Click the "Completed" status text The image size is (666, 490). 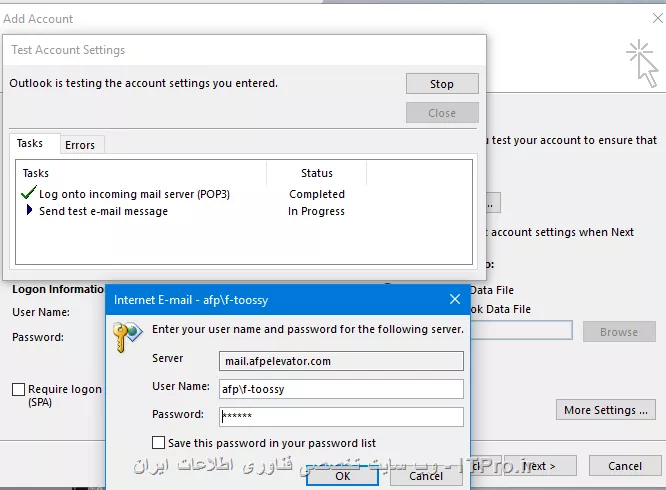click(x=317, y=194)
